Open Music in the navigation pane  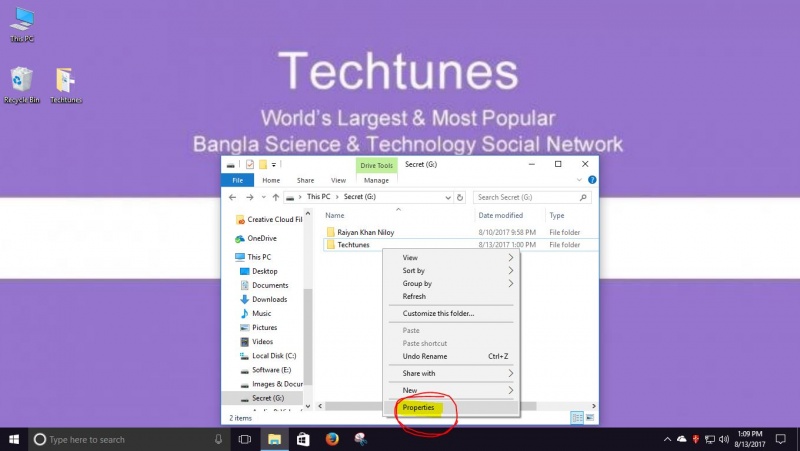click(256, 313)
